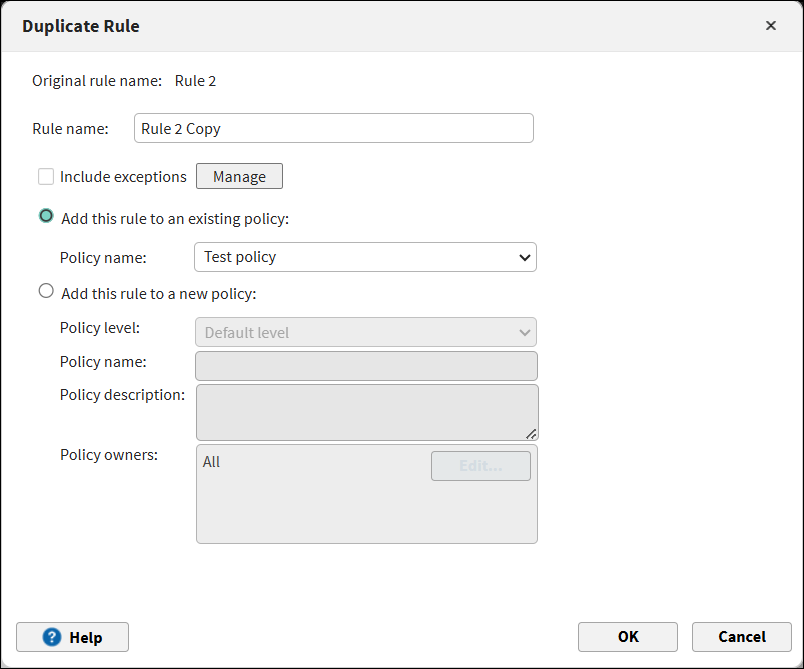Choose the new policy radio button

coord(46,292)
